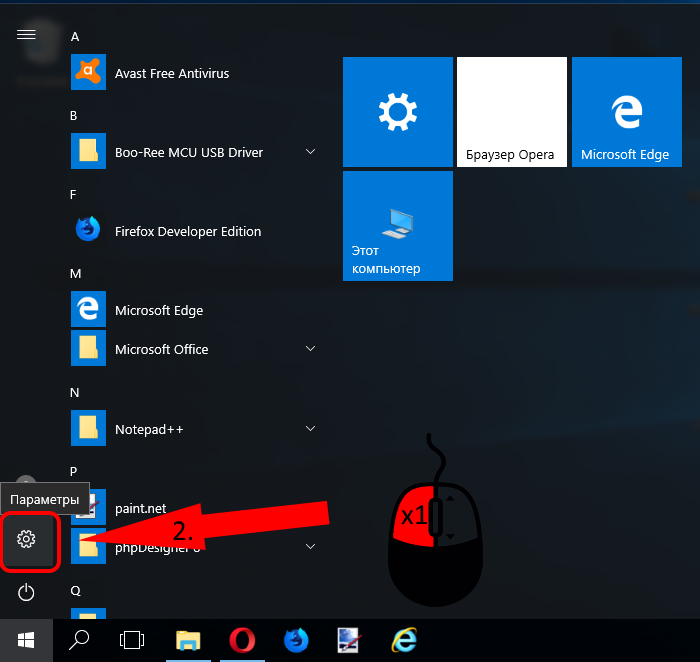The height and width of the screenshot is (662, 700).
Task: Open File Explorer from the taskbar
Action: (188, 639)
